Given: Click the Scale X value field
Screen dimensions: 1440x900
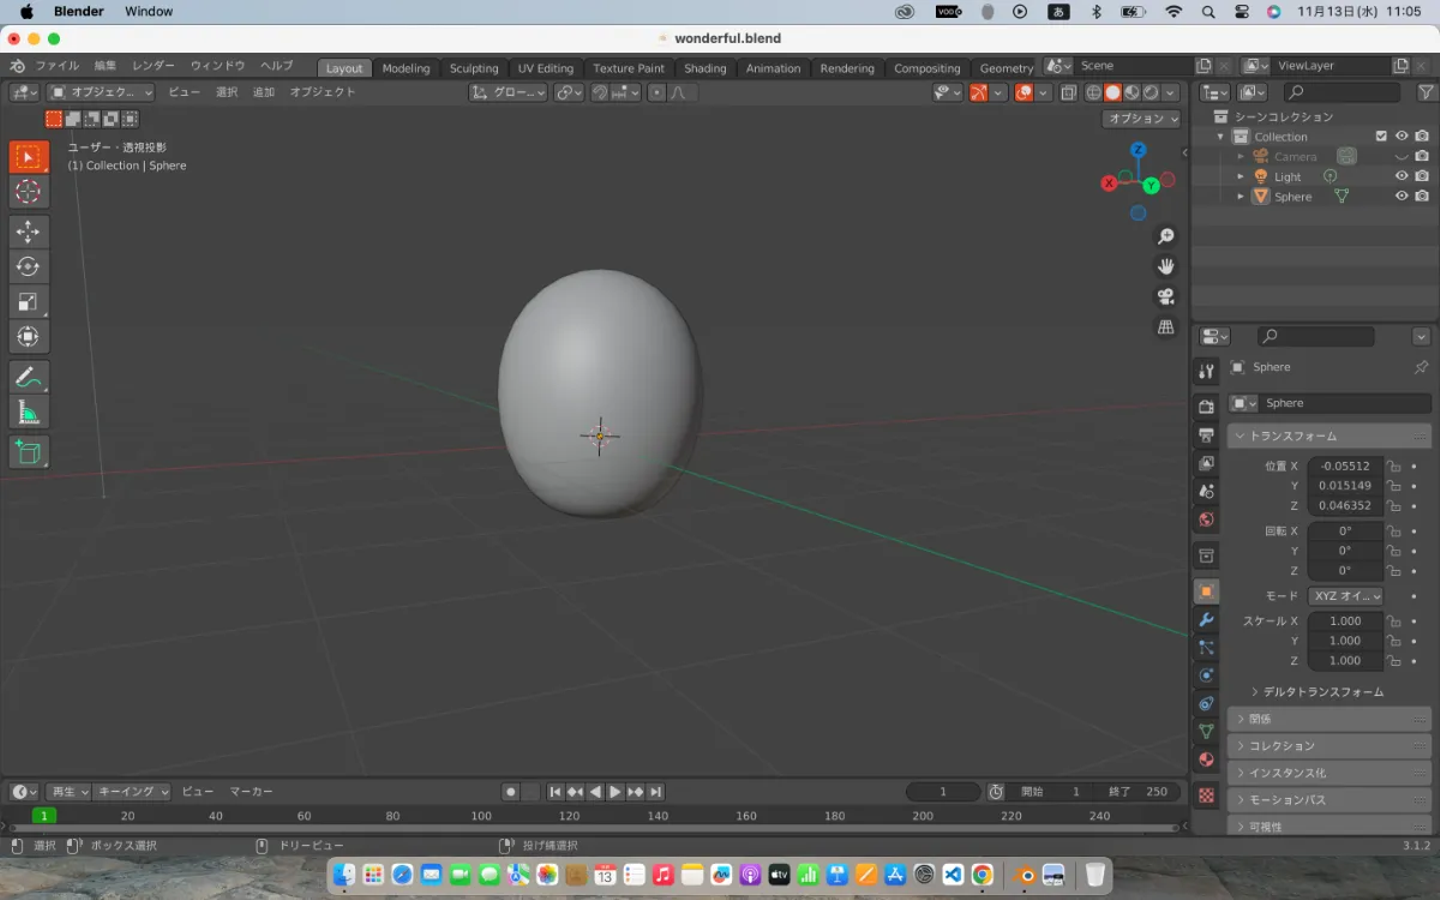Looking at the screenshot, I should point(1345,621).
